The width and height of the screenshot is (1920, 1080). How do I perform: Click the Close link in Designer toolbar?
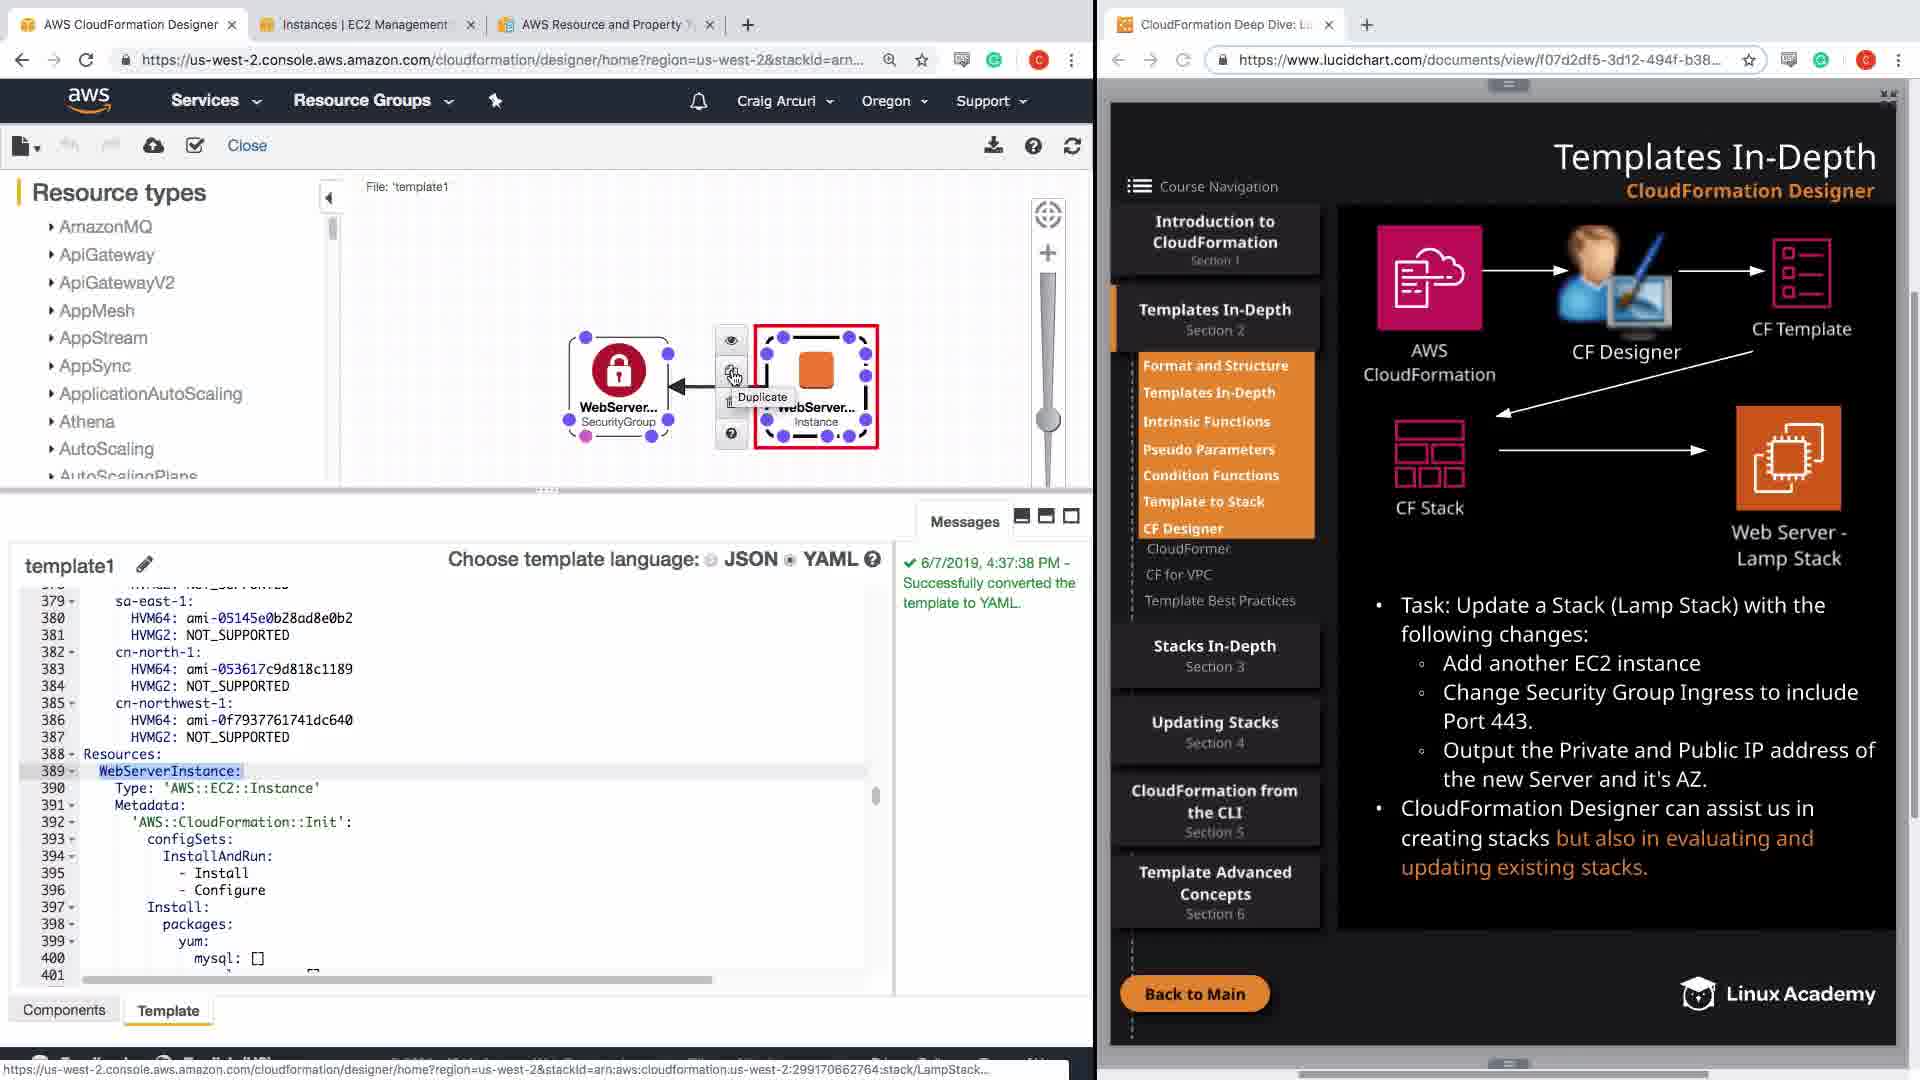click(x=247, y=146)
